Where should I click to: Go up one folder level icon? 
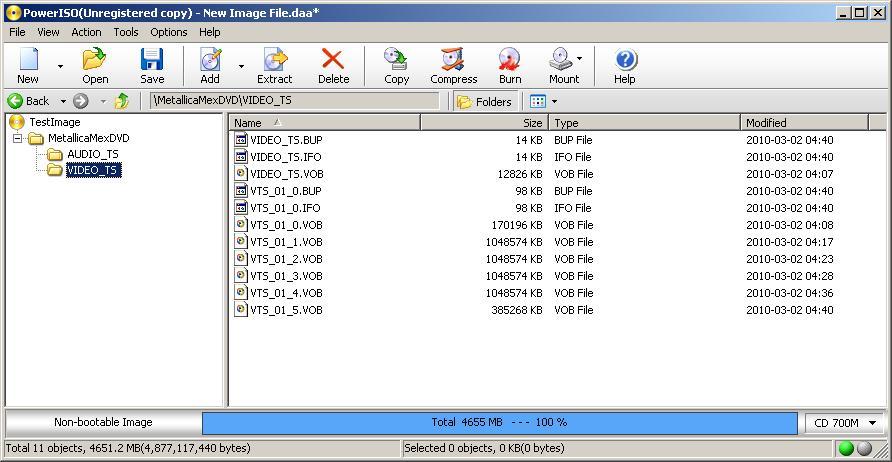pos(122,101)
